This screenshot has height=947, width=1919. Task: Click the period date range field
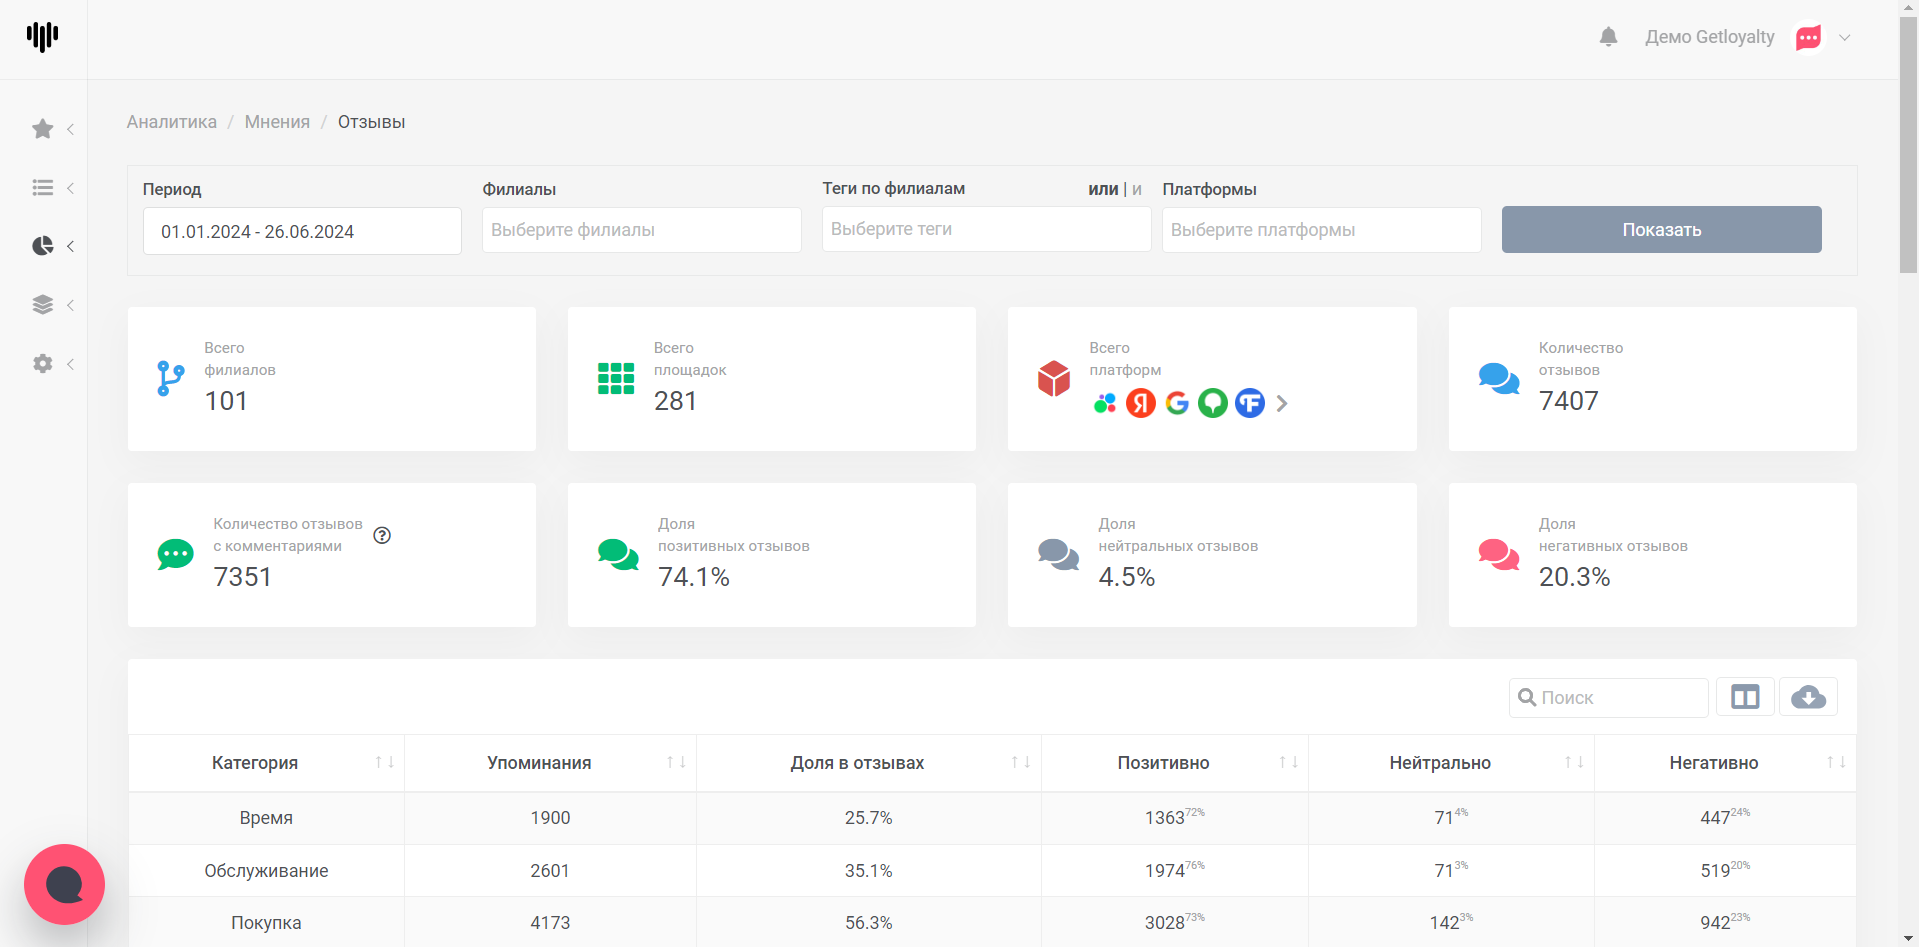point(302,231)
